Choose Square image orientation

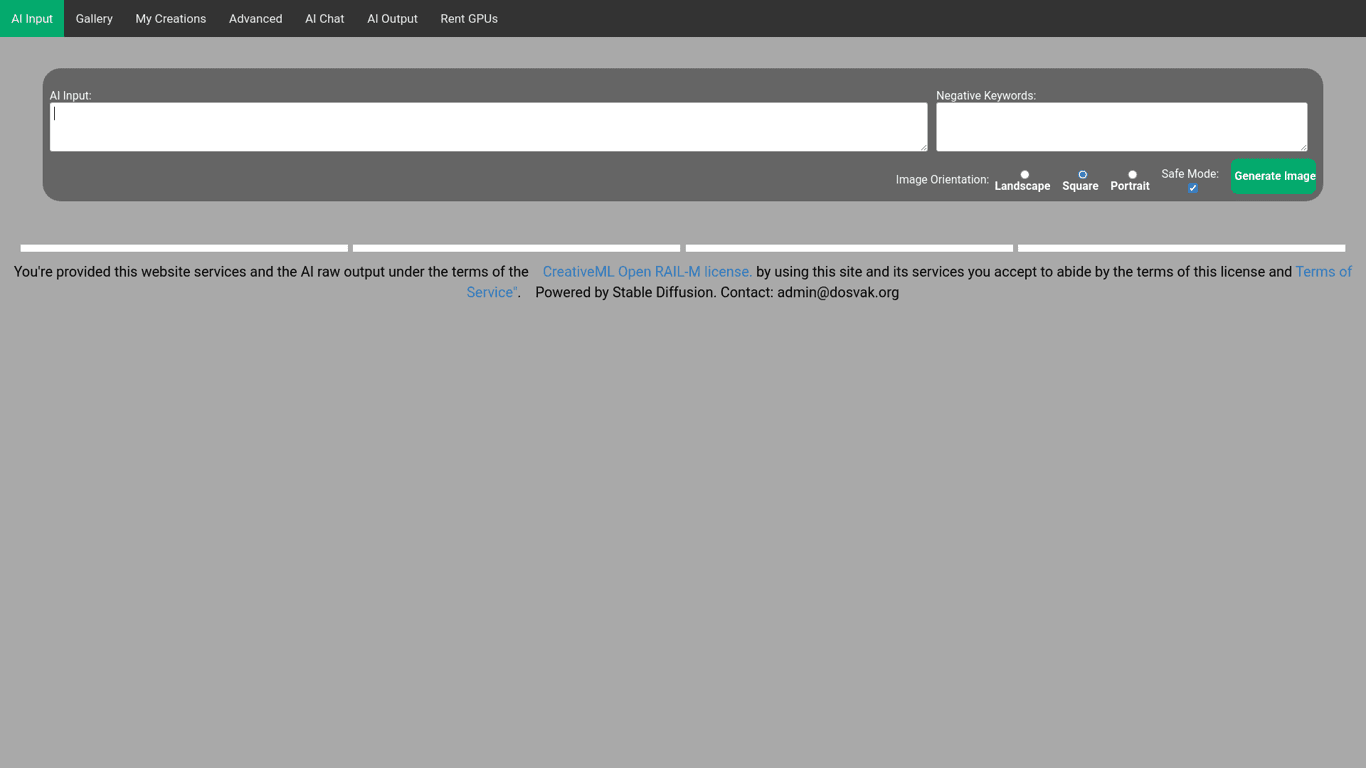pos(1082,175)
